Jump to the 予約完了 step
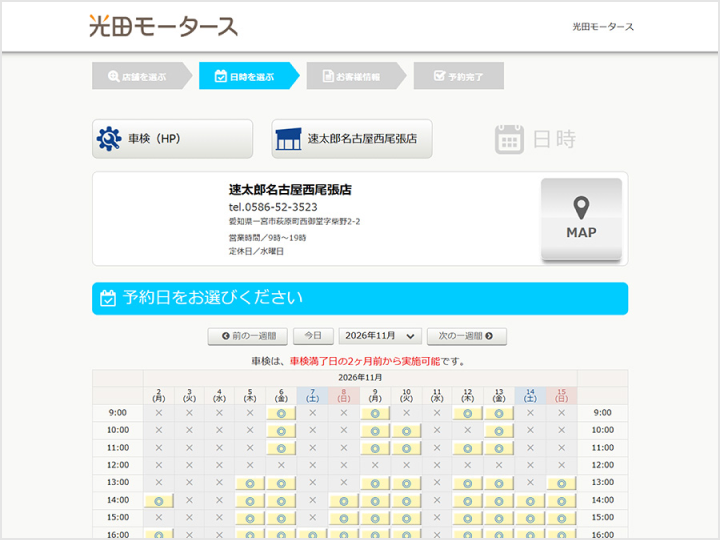This screenshot has width=720, height=540. point(459,76)
